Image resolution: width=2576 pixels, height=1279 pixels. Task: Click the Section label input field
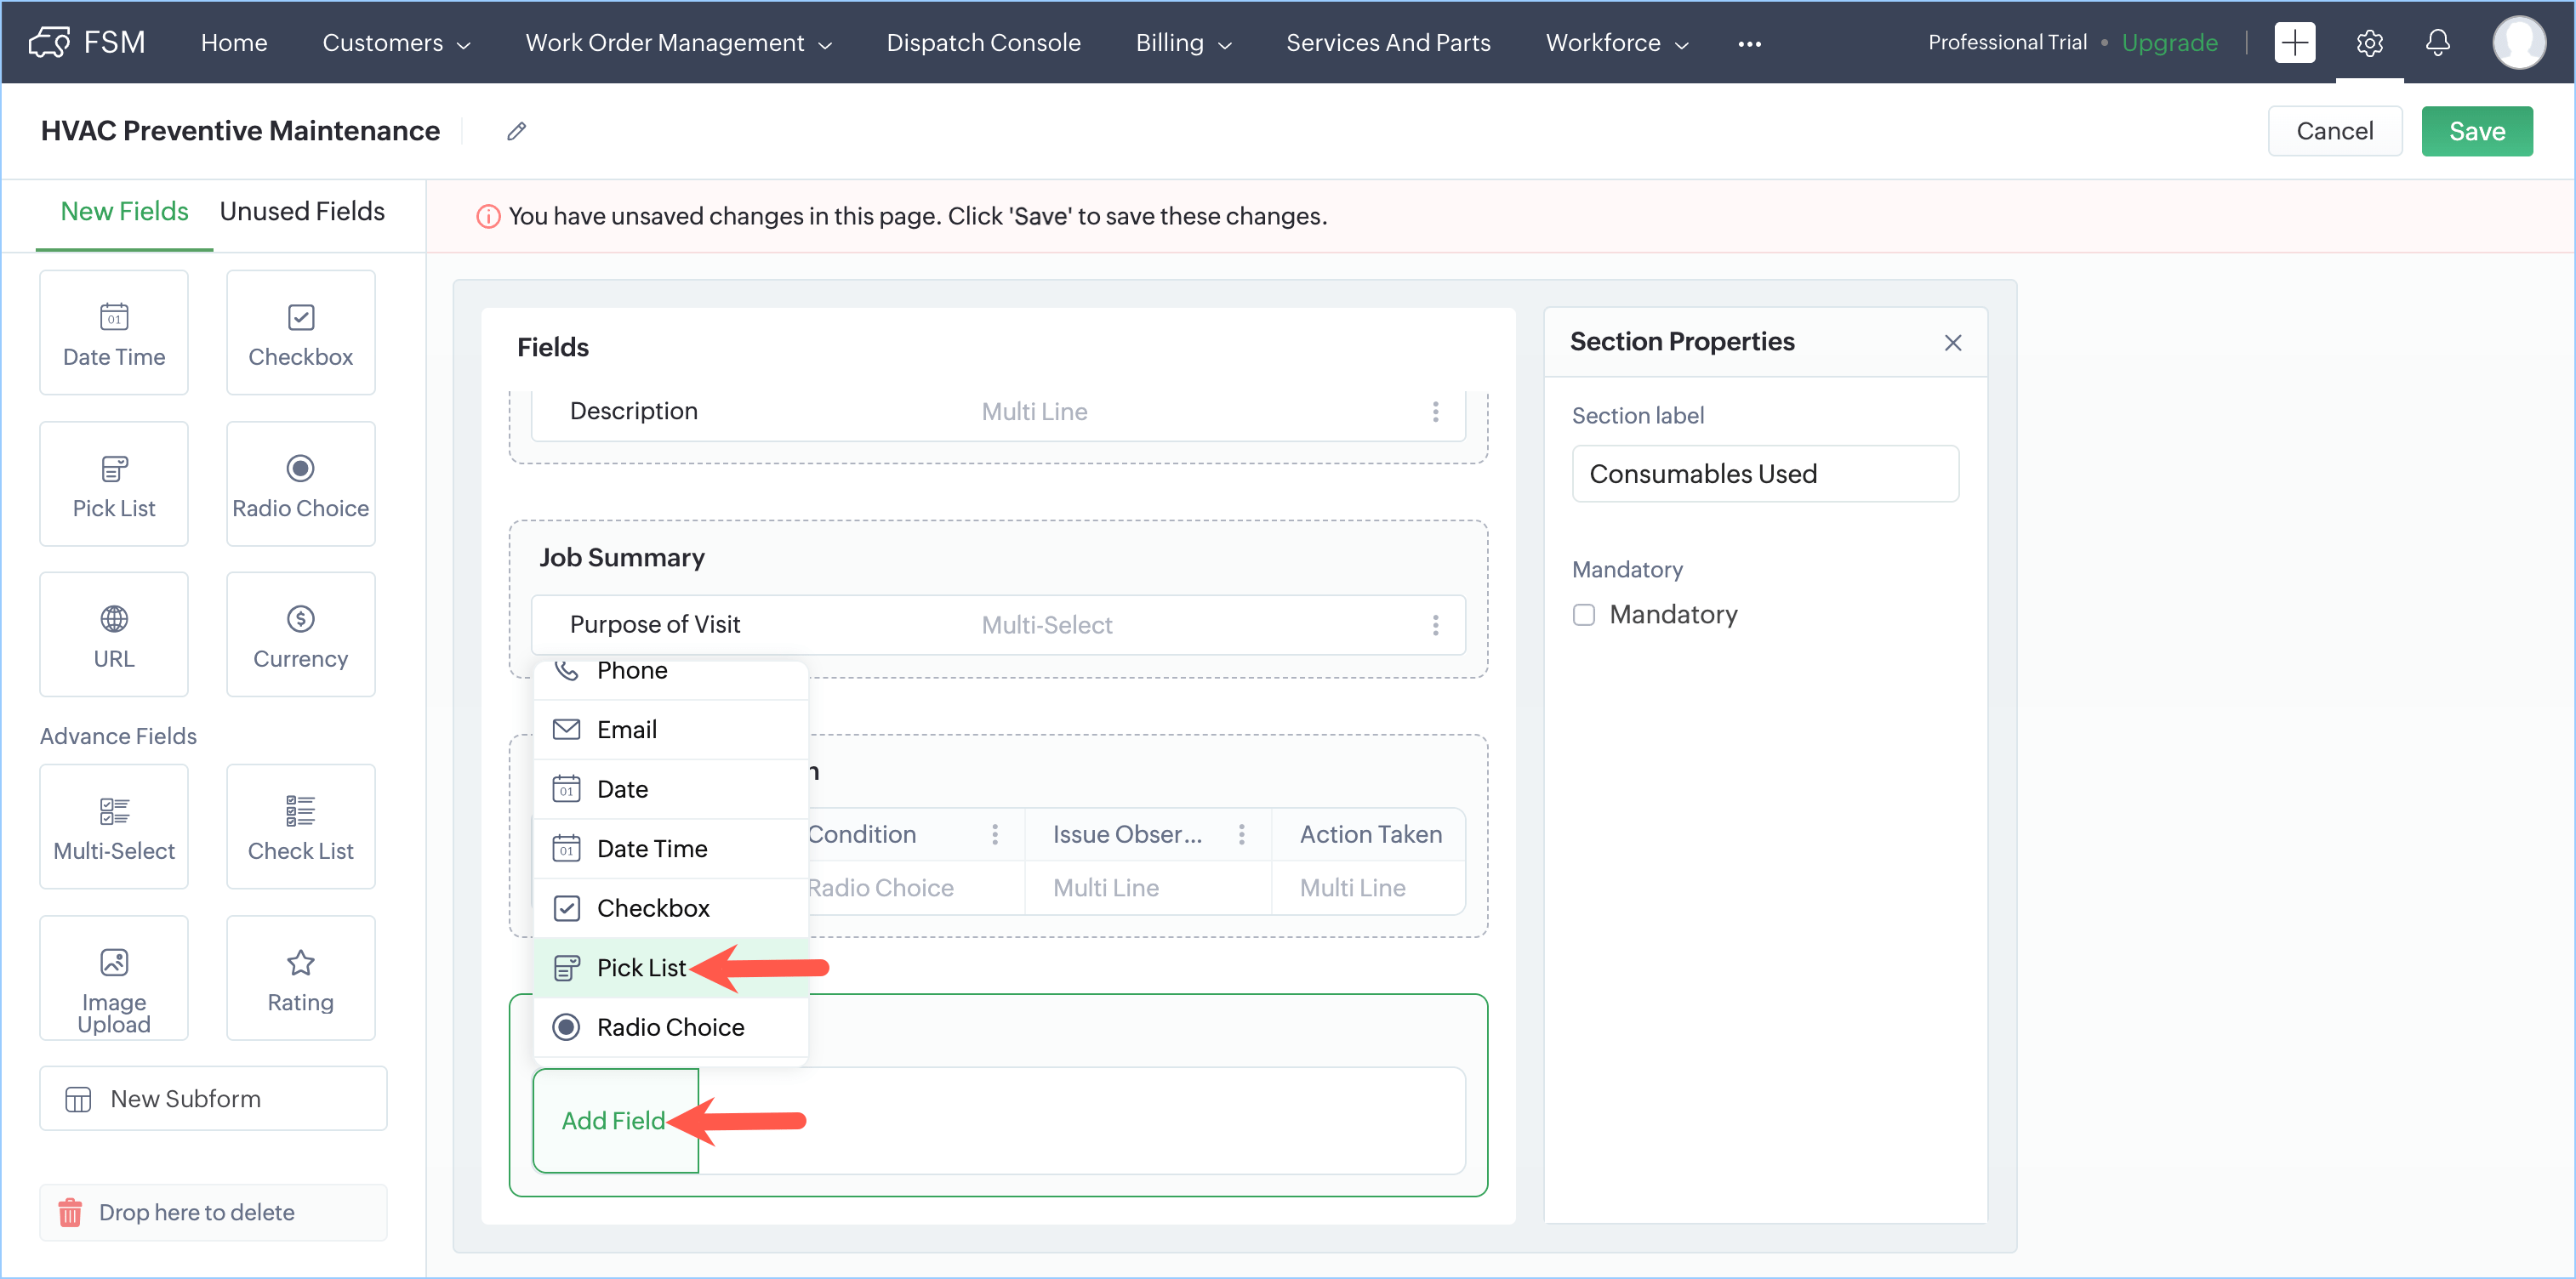click(x=1764, y=474)
